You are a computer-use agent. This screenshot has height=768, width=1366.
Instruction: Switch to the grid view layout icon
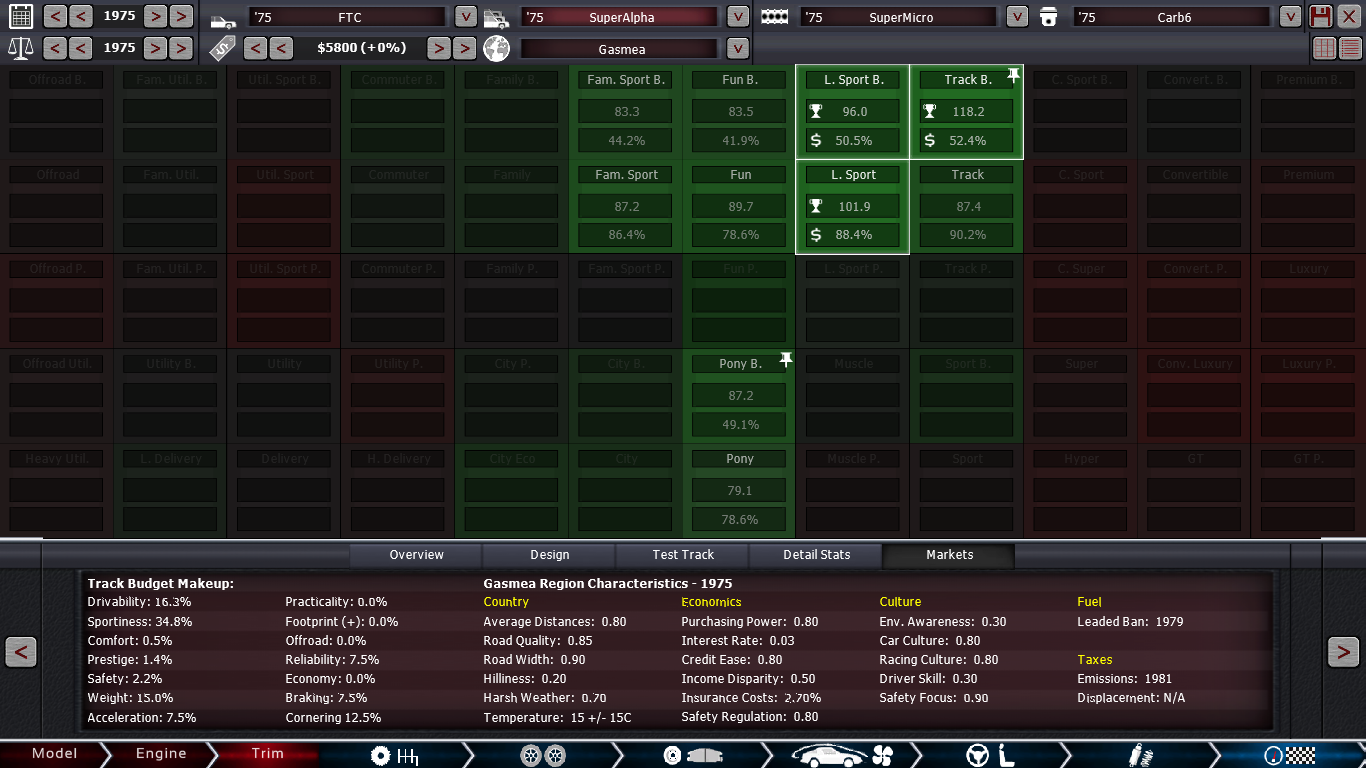tap(1324, 48)
